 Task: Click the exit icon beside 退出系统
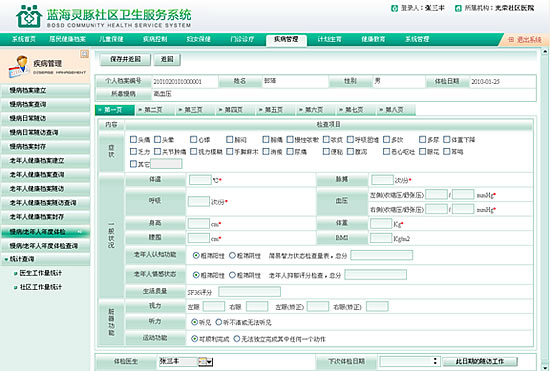pos(511,40)
